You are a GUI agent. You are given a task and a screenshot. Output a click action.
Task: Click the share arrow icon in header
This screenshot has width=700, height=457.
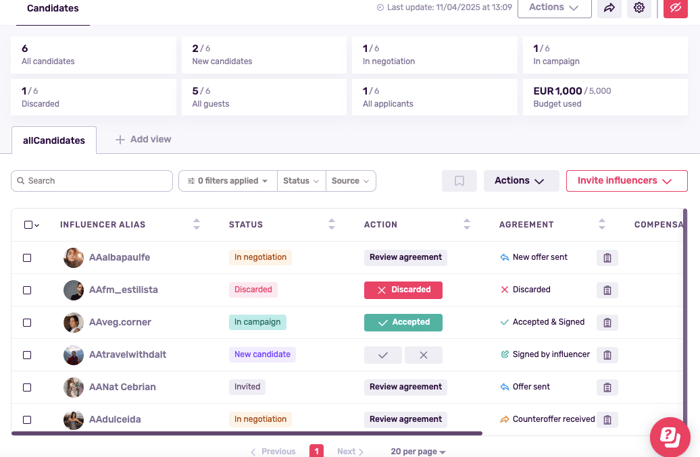click(609, 8)
